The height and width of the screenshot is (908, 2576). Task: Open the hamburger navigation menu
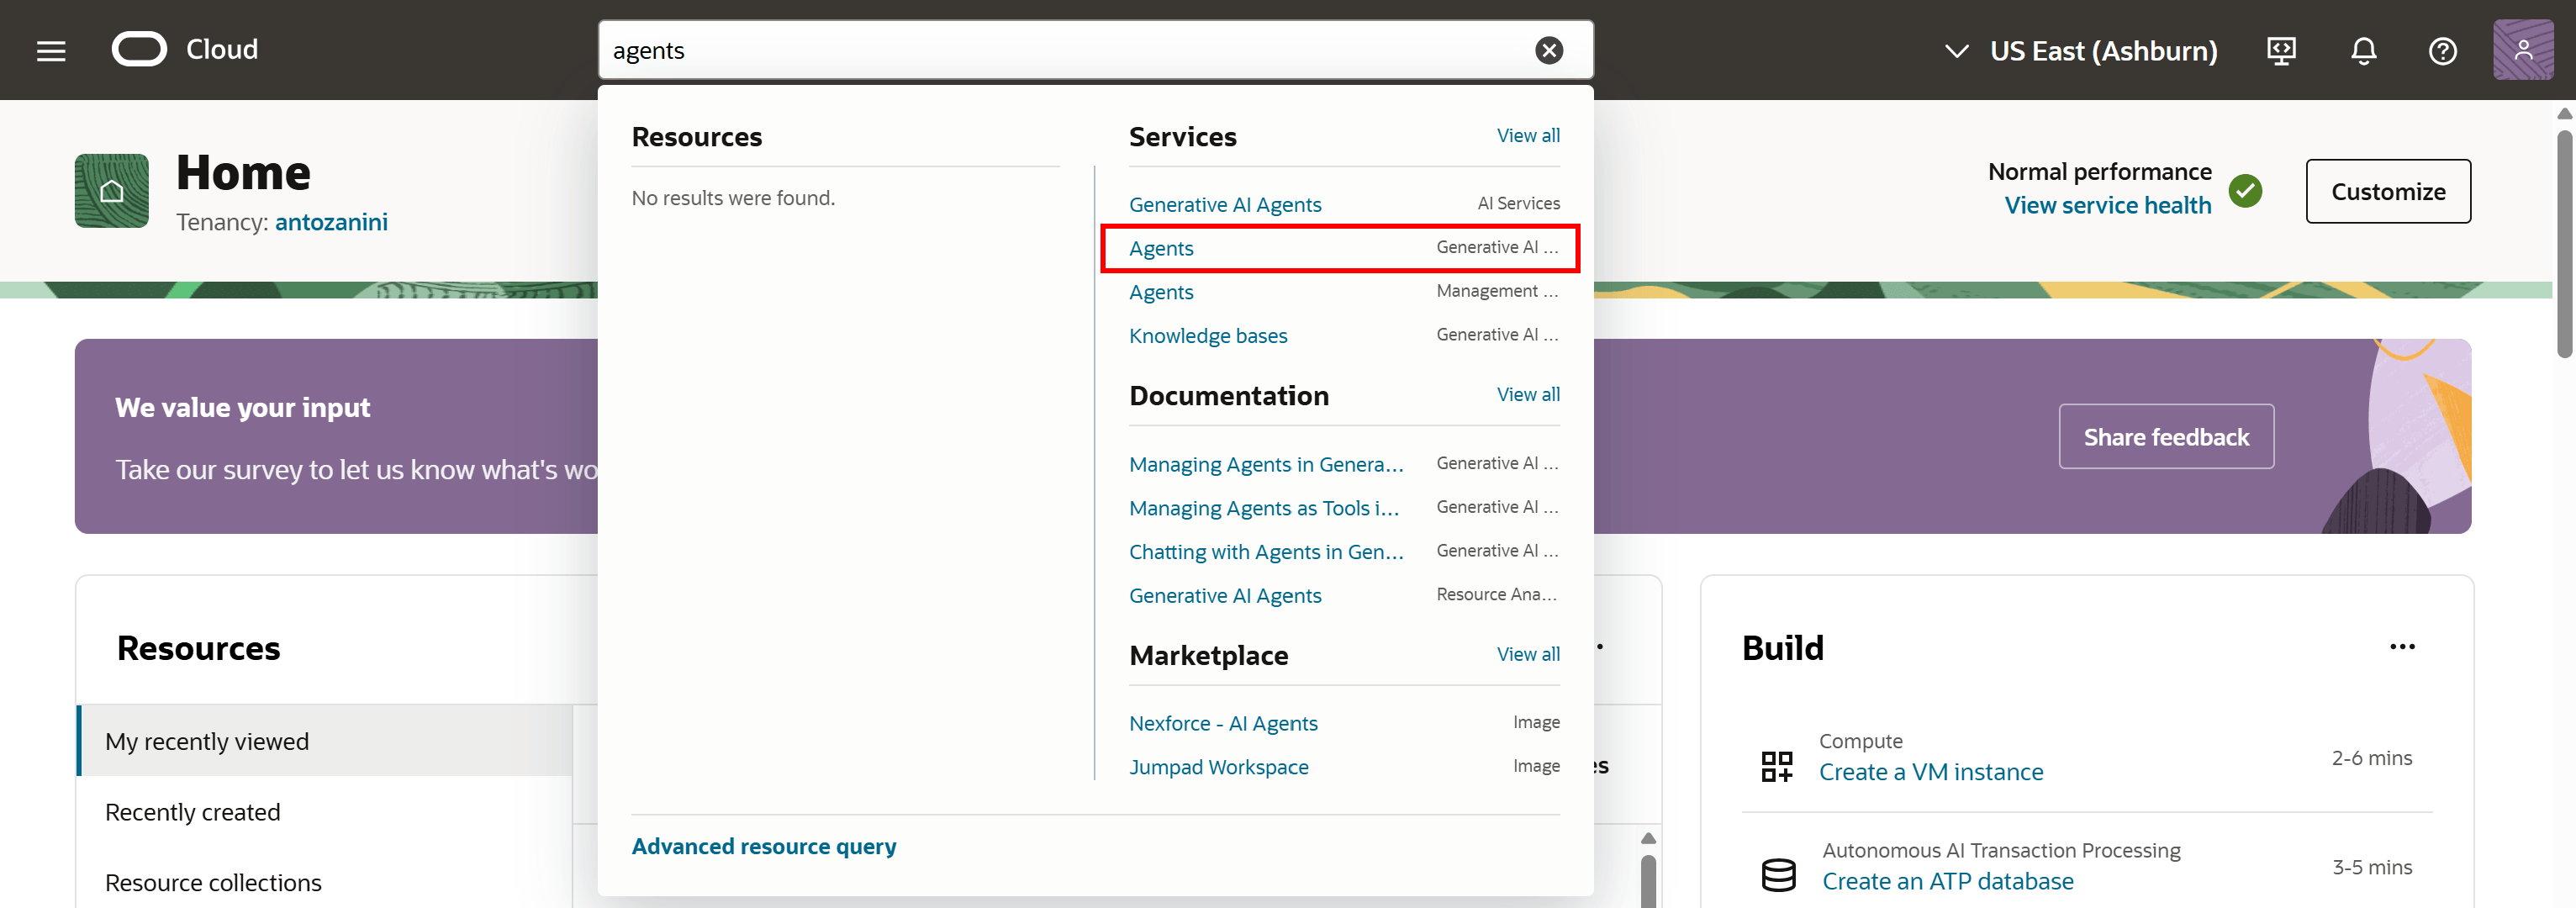click(51, 51)
